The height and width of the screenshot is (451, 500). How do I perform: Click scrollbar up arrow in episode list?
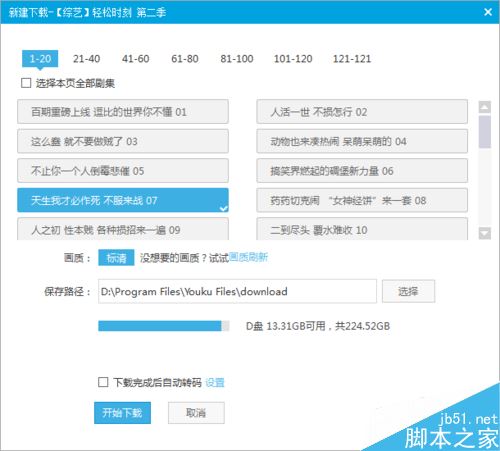click(485, 107)
